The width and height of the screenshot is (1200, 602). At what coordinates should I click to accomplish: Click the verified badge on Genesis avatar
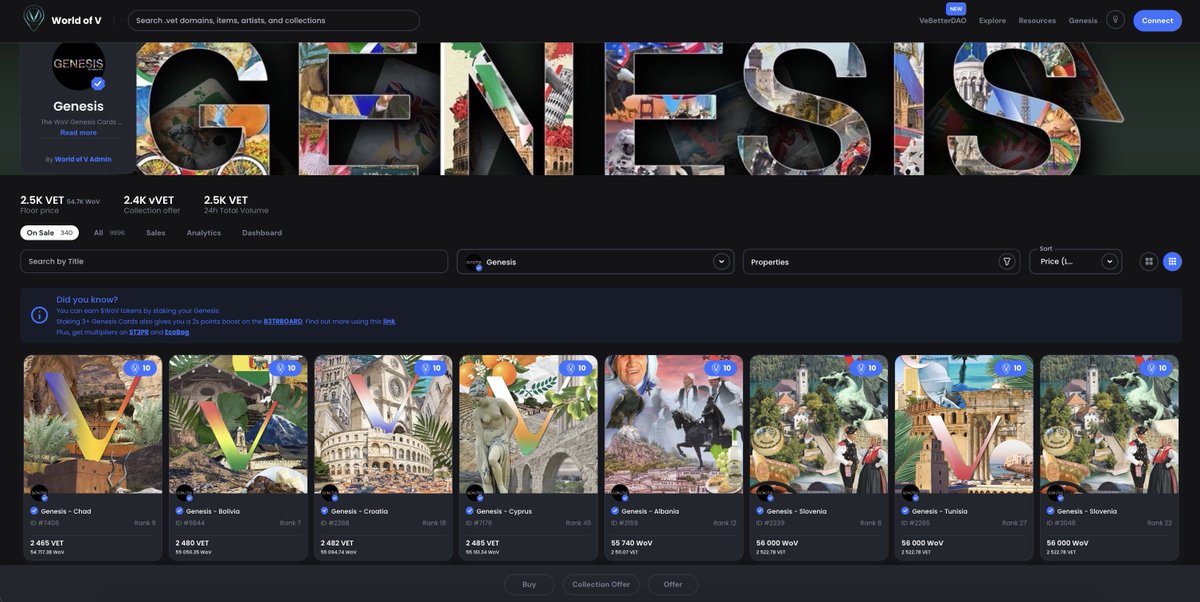tap(98, 84)
